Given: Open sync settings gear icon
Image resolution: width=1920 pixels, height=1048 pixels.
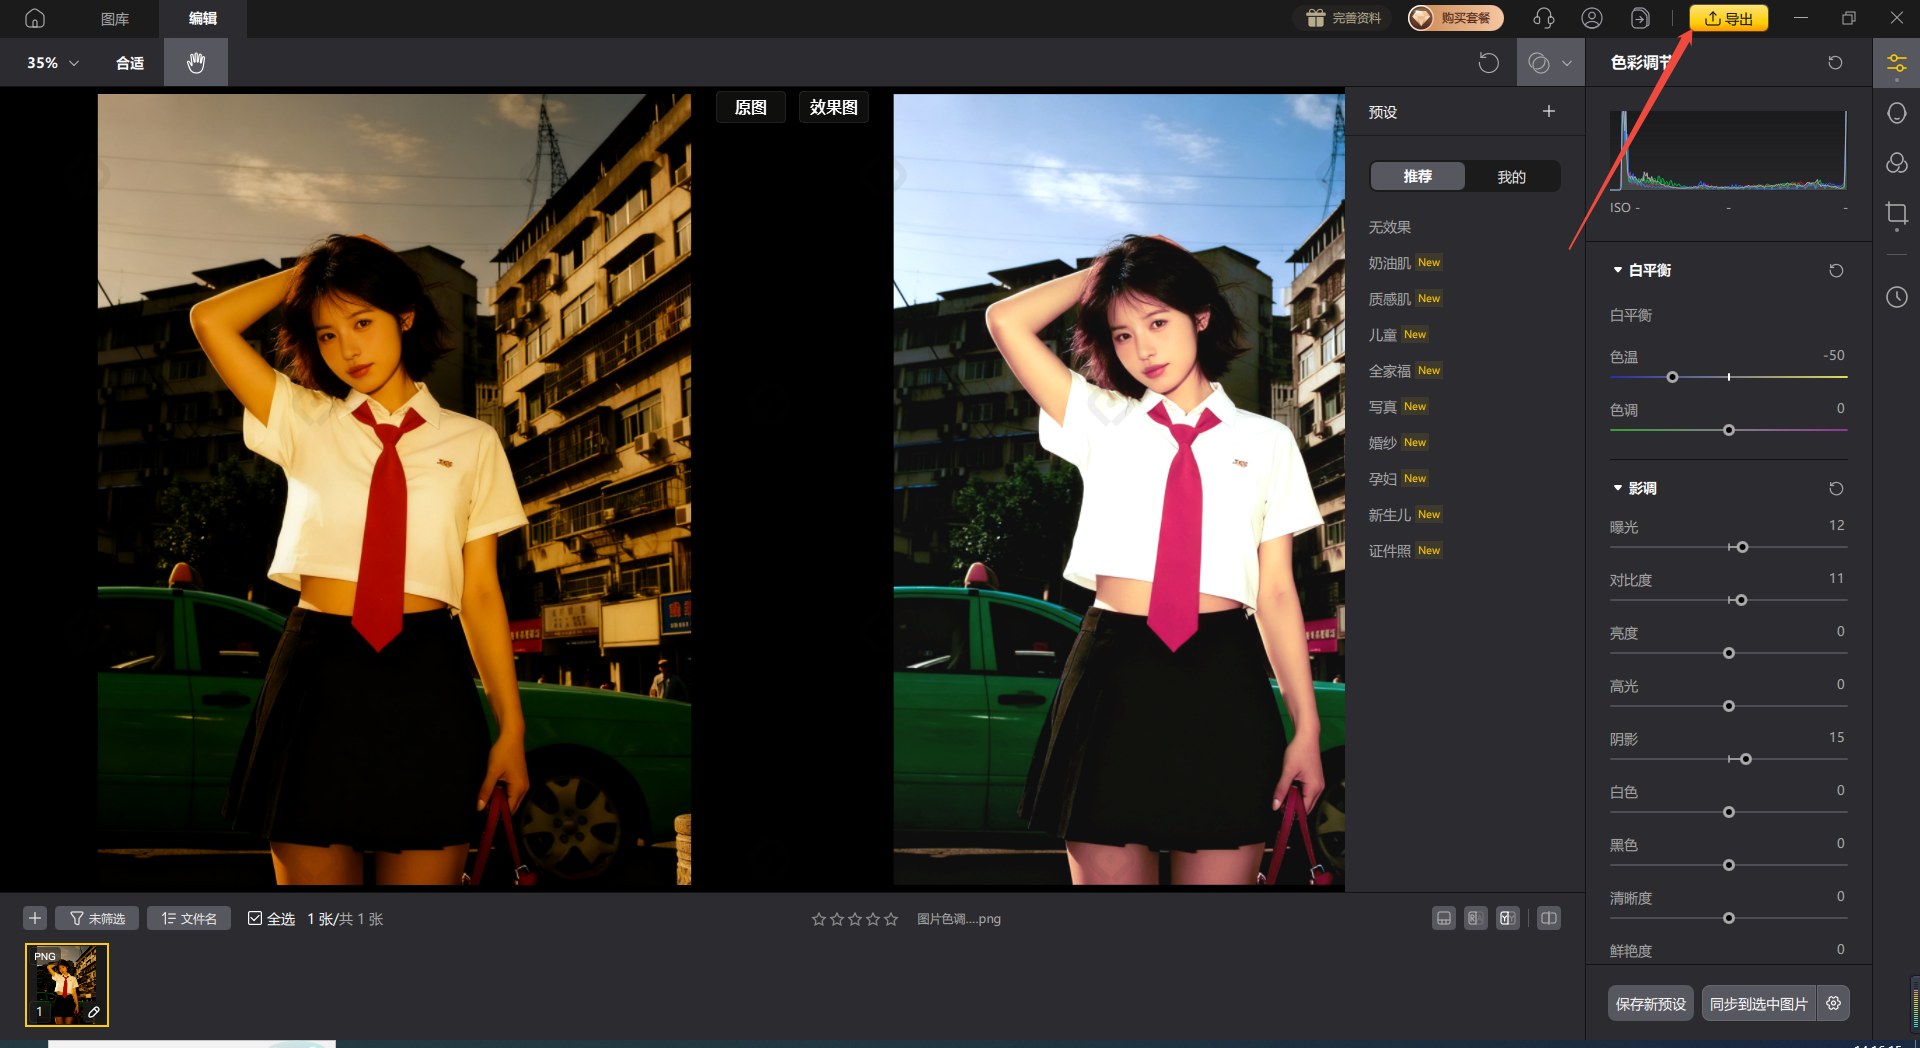Looking at the screenshot, I should [x=1833, y=1003].
